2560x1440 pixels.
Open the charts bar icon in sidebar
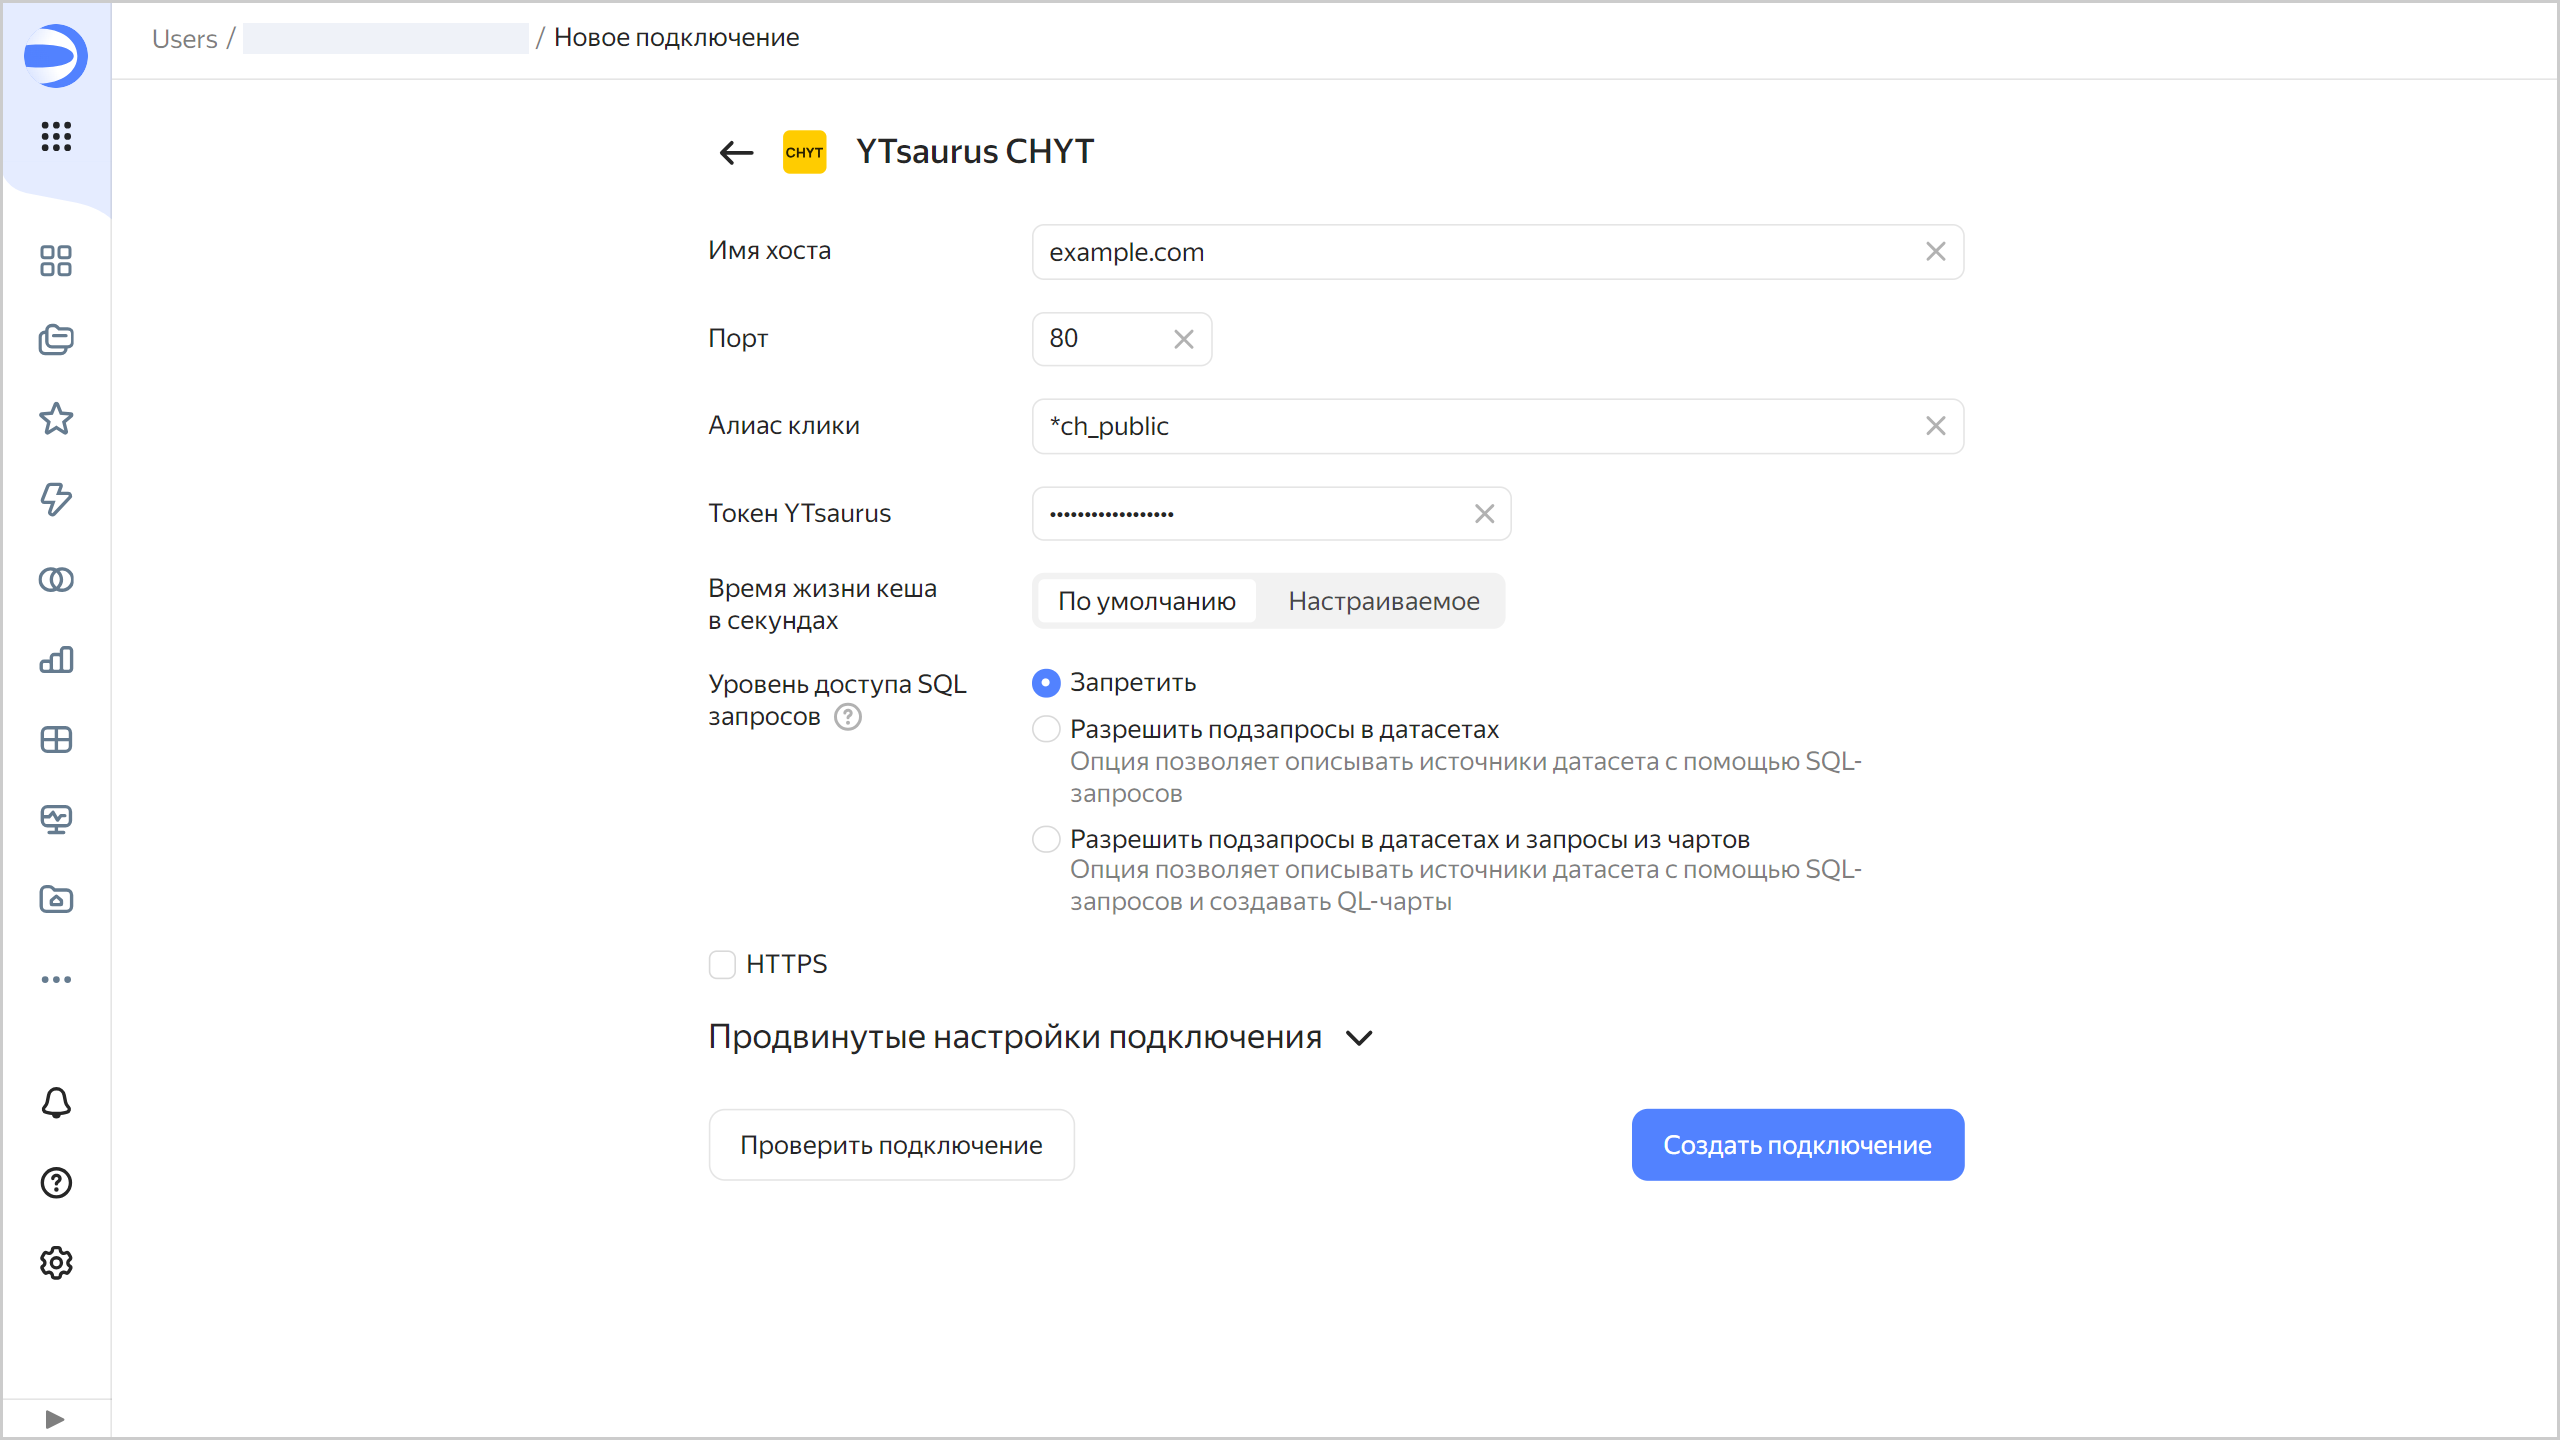(56, 660)
